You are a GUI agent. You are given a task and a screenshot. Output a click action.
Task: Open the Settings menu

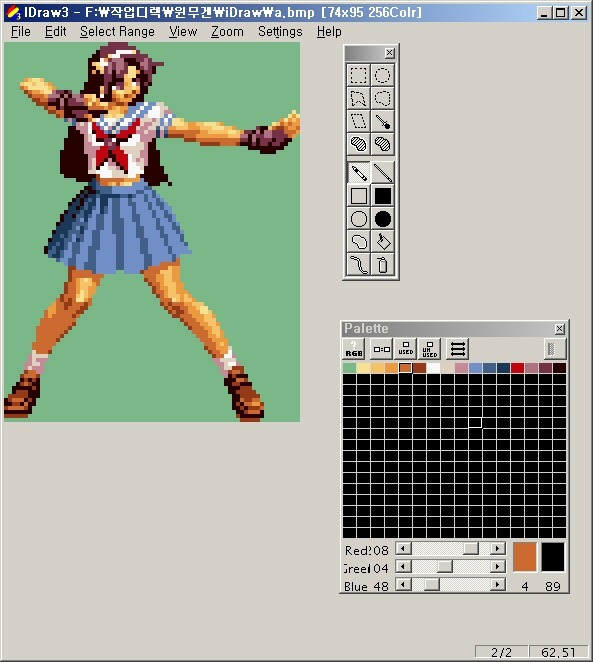(280, 32)
